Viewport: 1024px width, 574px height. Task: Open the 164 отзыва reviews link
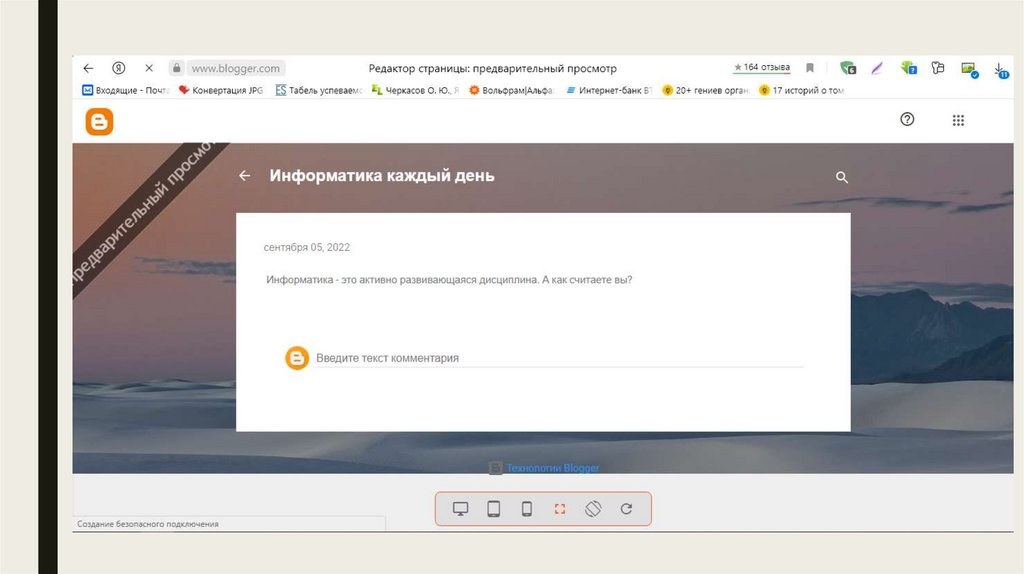click(761, 67)
